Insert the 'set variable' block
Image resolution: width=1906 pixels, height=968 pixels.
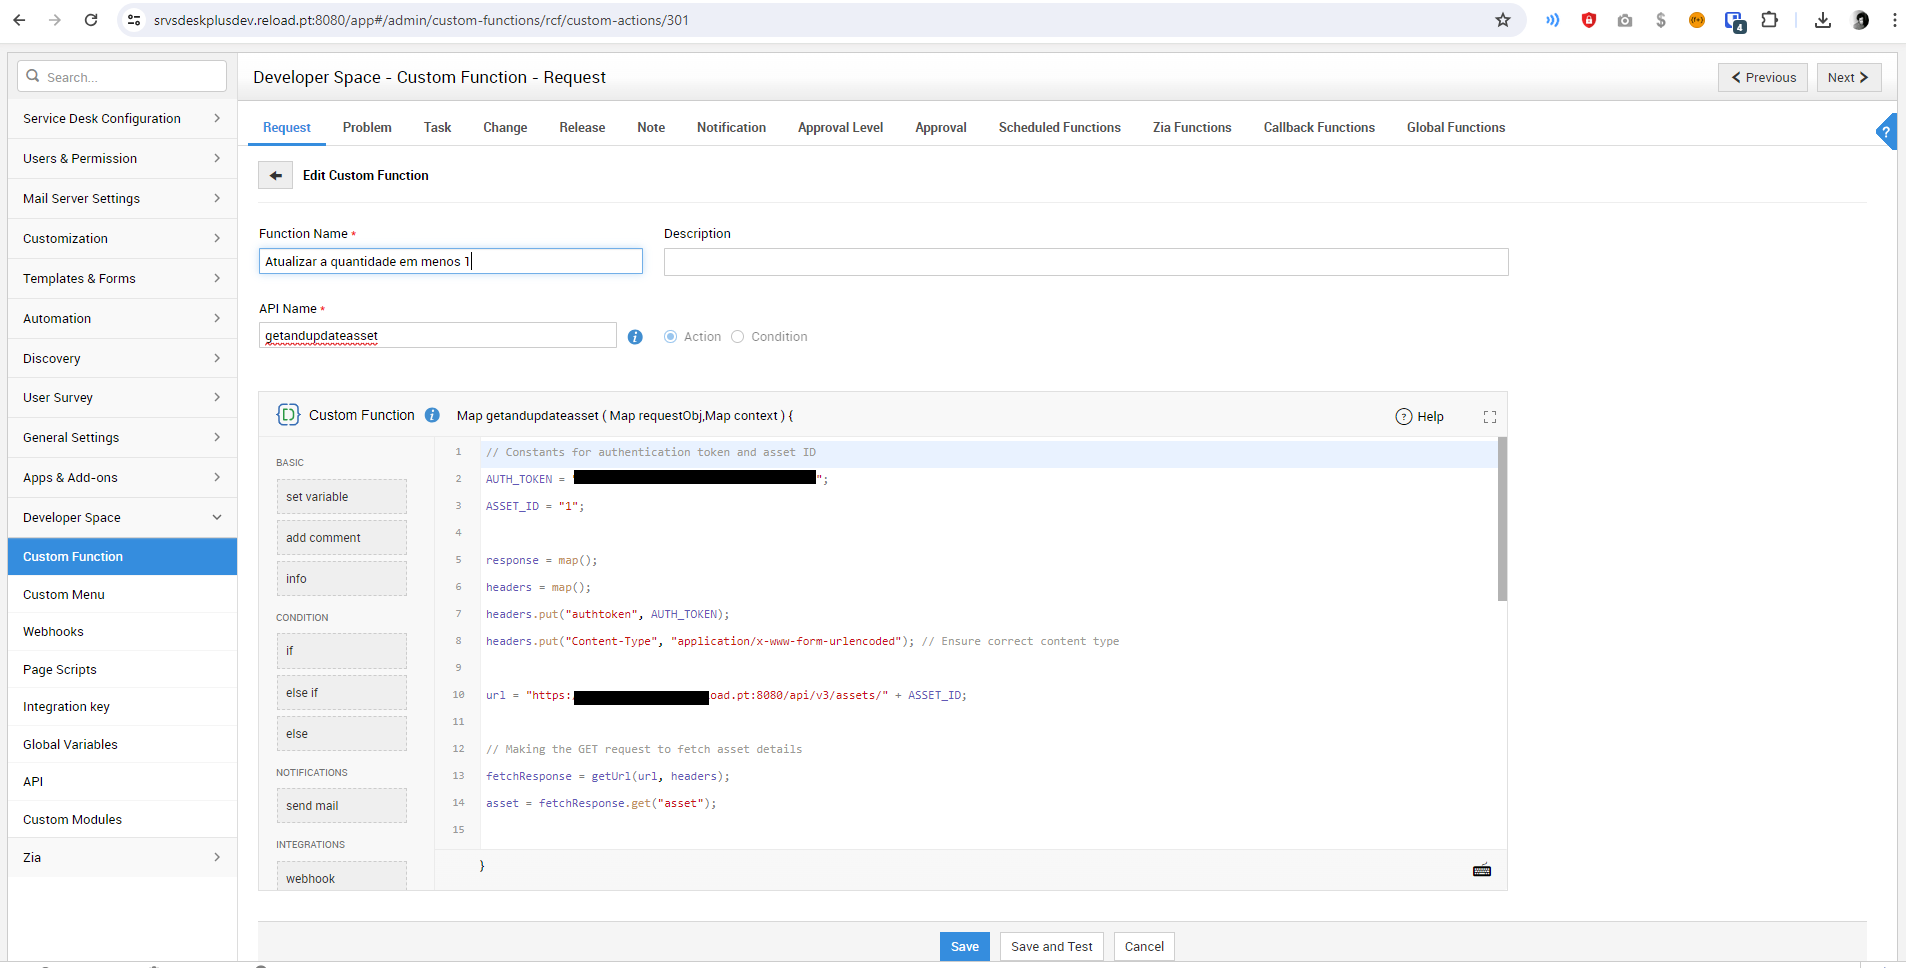[342, 496]
